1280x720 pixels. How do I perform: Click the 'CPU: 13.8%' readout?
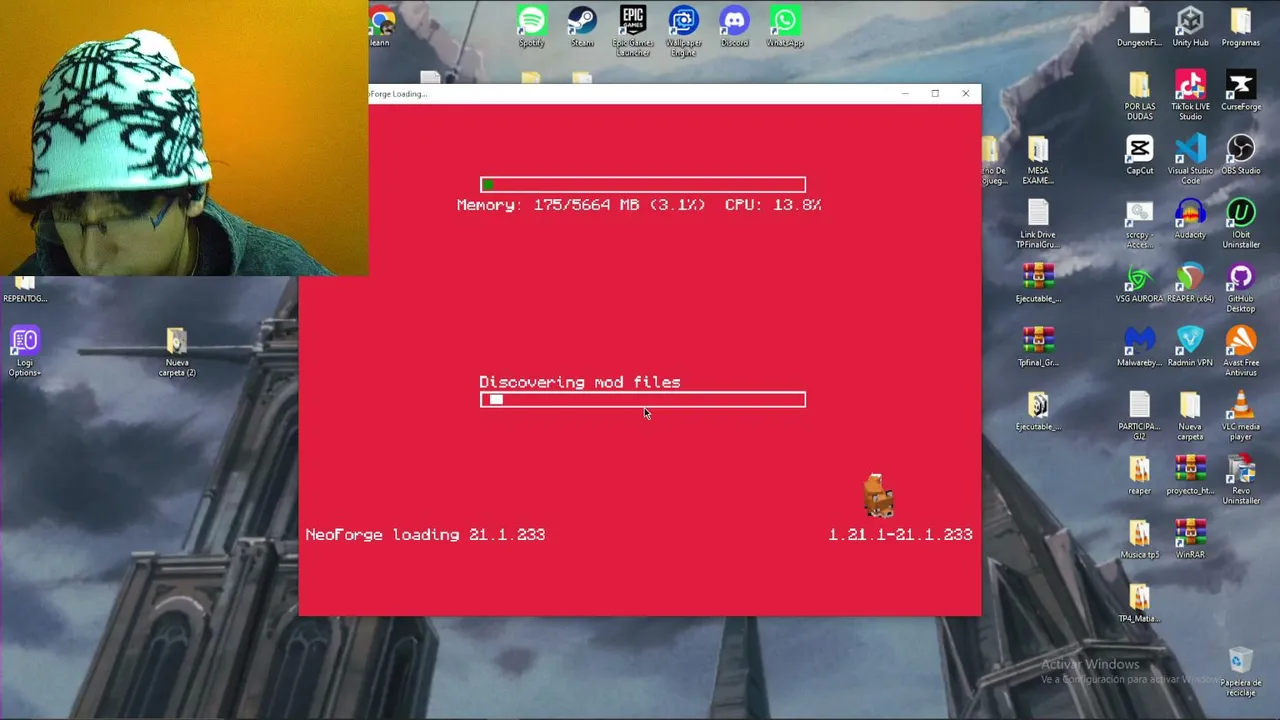(x=773, y=205)
